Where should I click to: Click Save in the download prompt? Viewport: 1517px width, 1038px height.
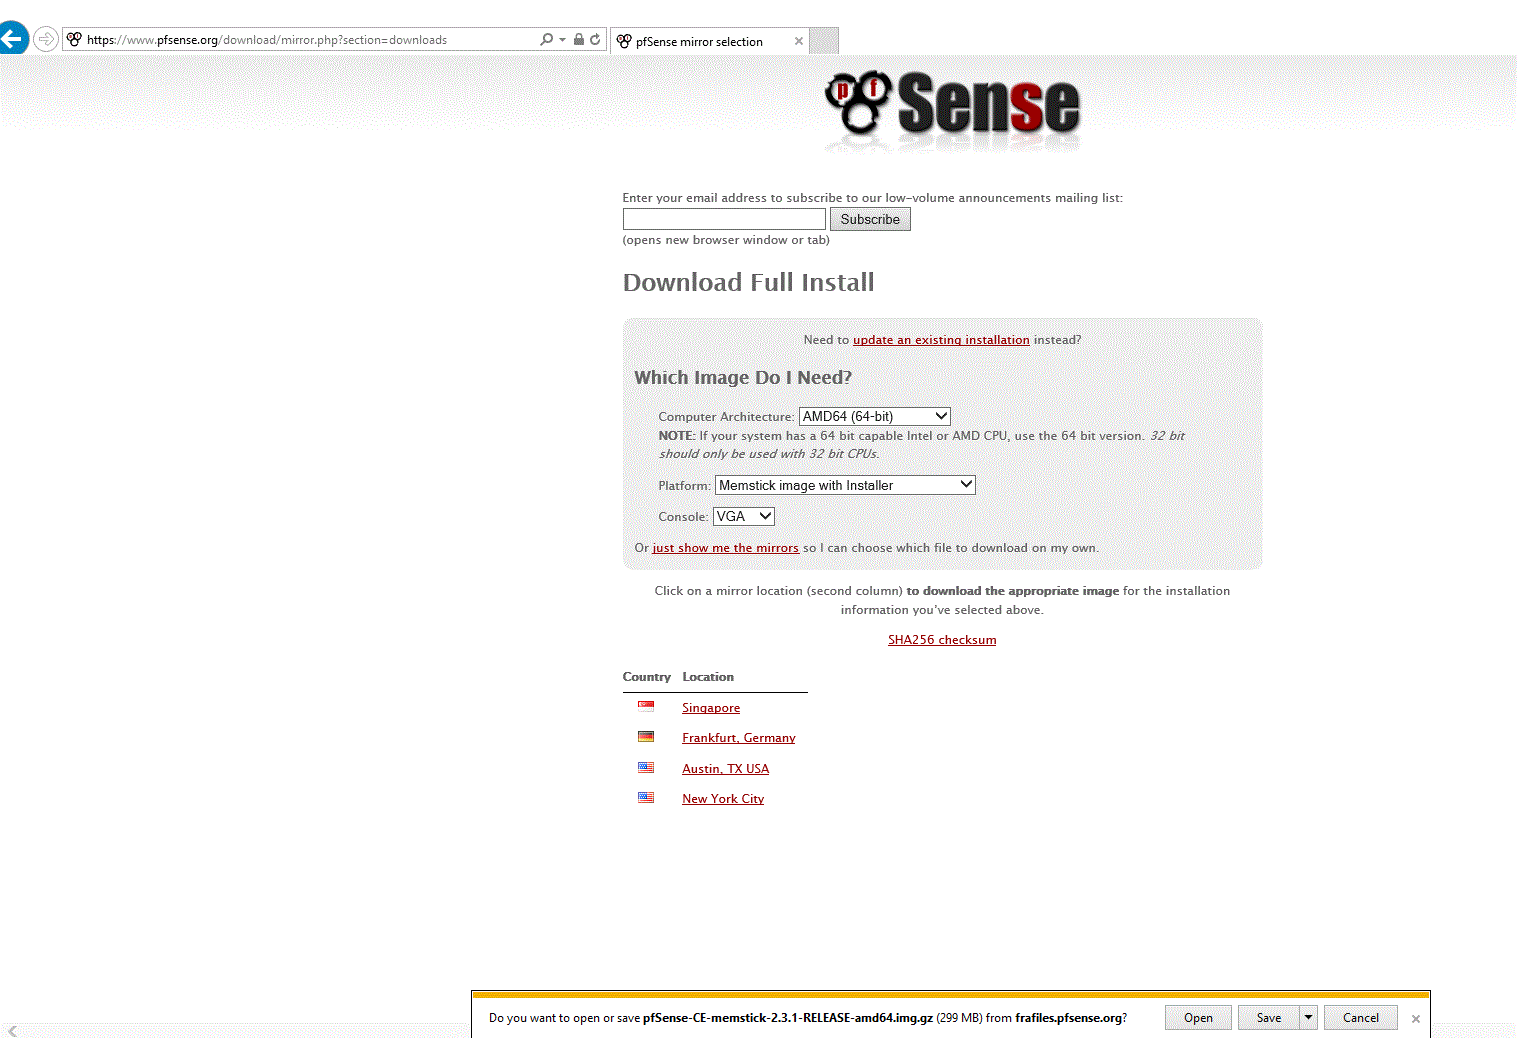click(x=1268, y=1018)
